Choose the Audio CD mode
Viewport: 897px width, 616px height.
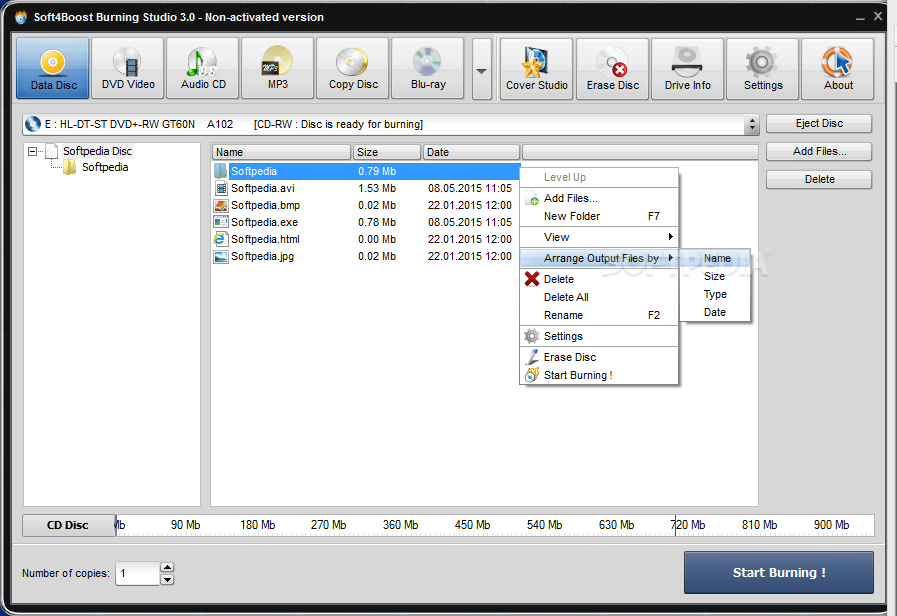click(x=203, y=68)
